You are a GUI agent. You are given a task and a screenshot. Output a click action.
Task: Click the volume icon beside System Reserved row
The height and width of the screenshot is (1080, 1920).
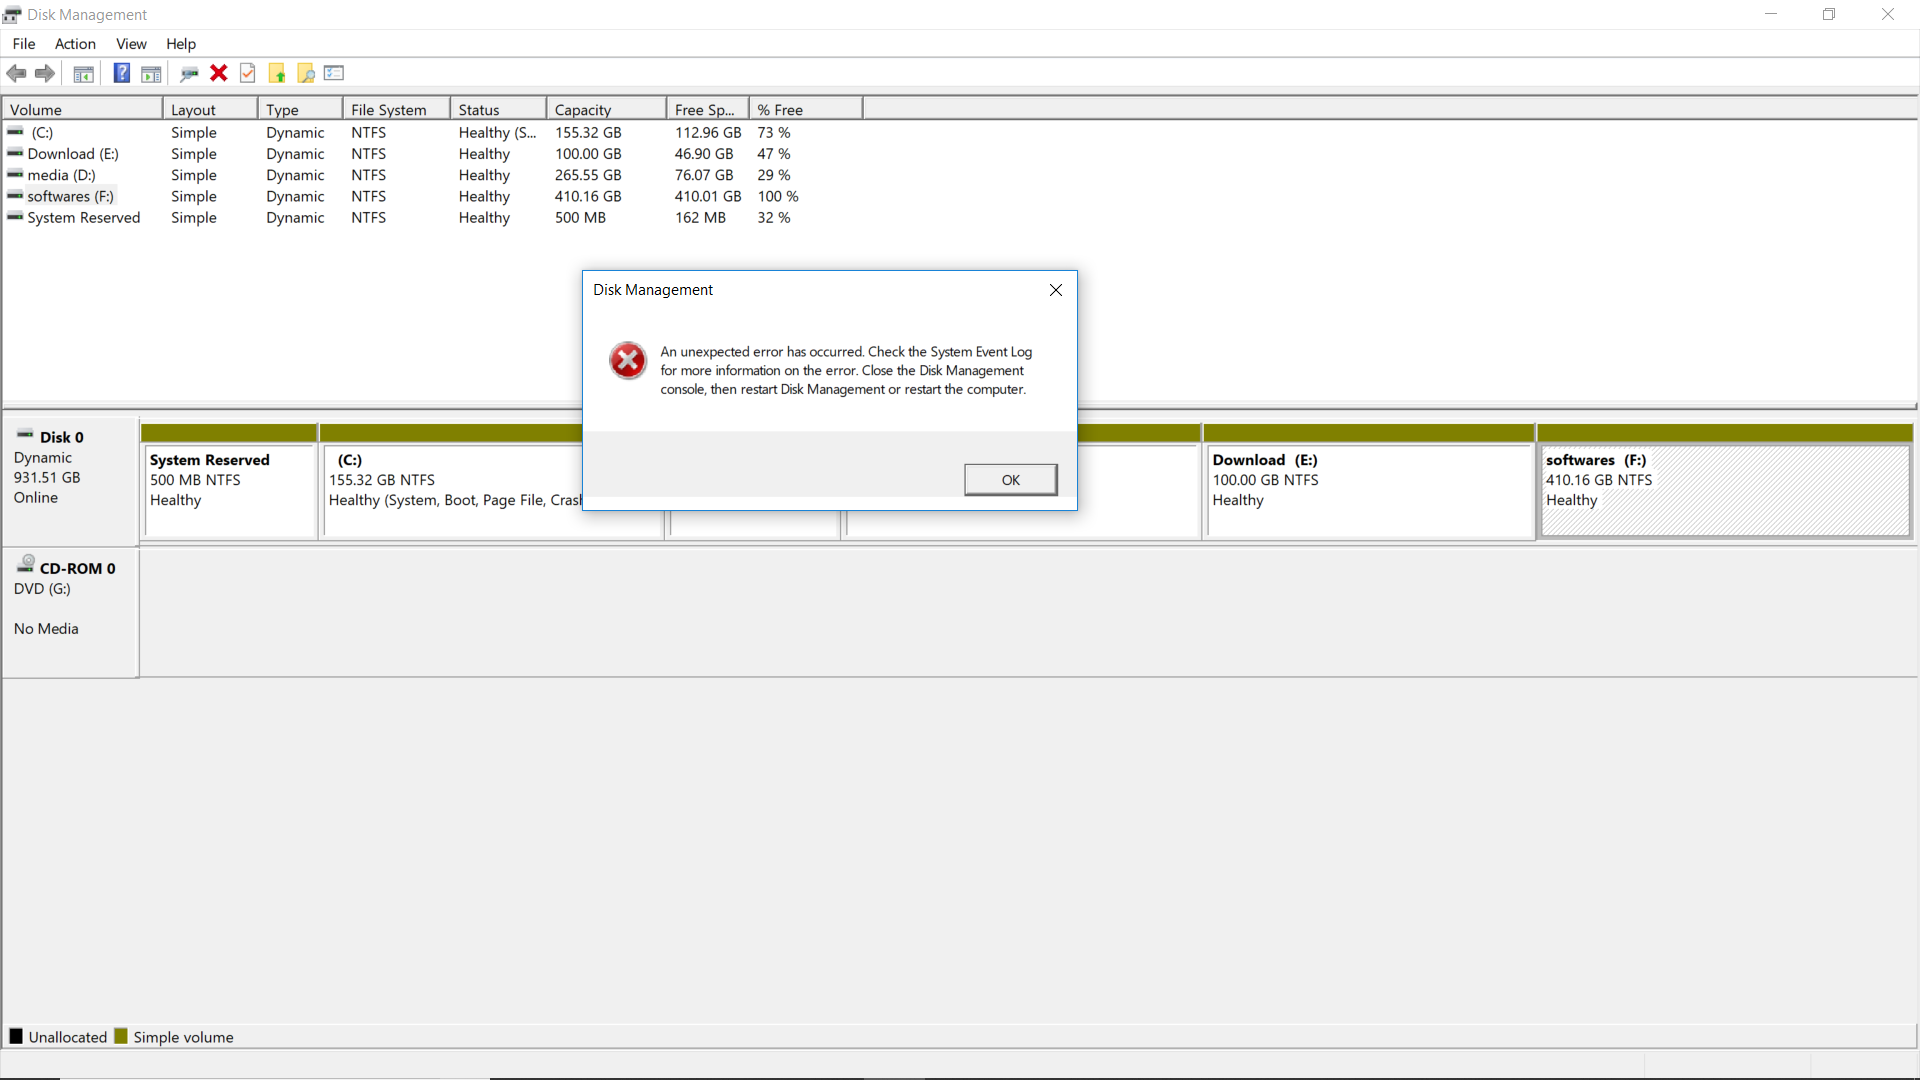(15, 217)
